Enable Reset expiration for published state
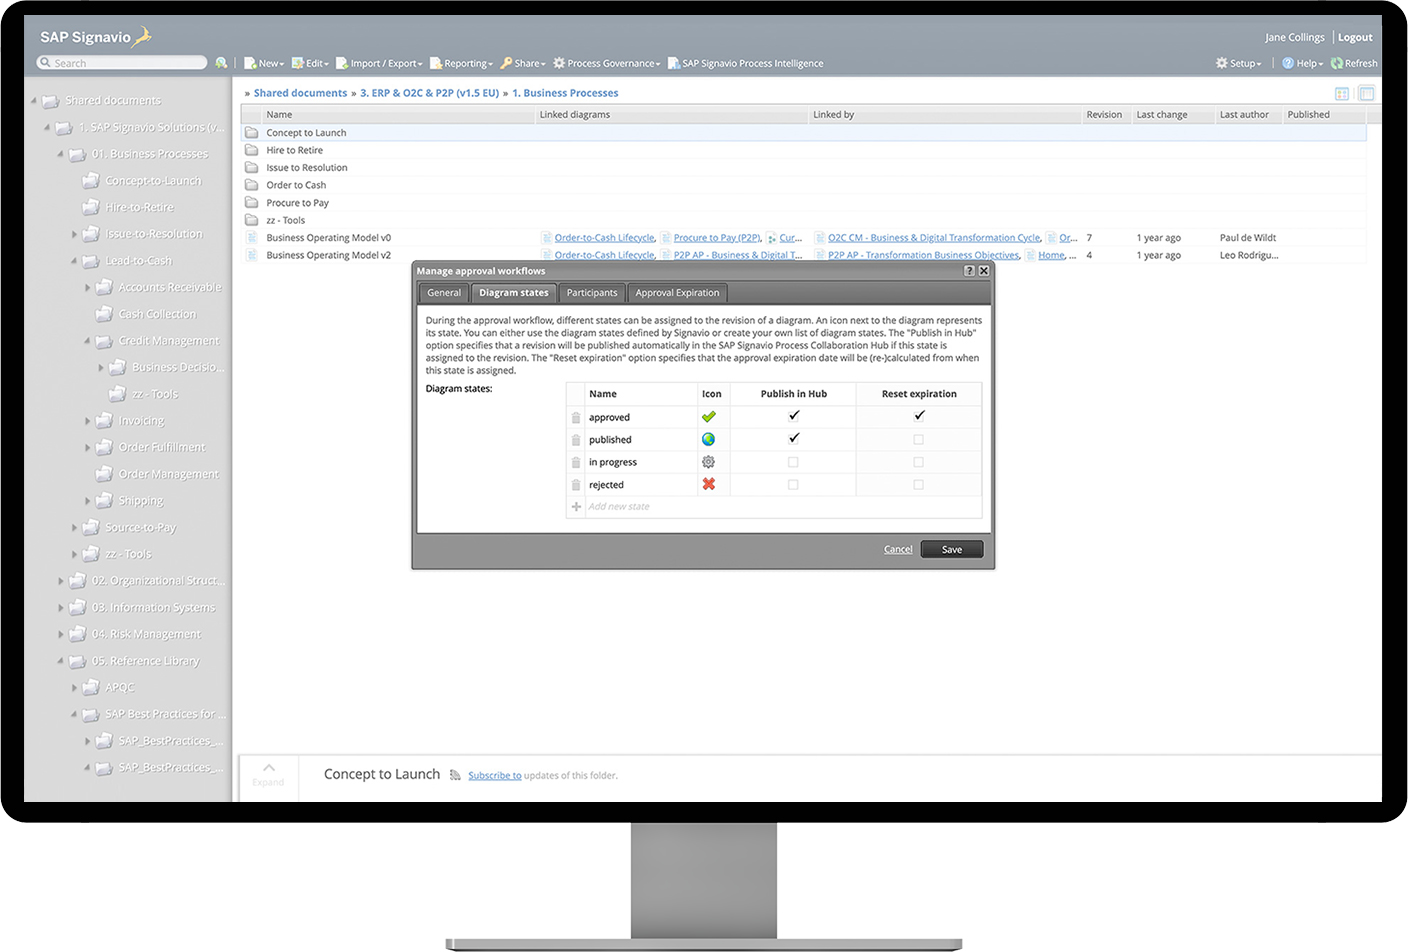The image size is (1408, 952). (919, 439)
